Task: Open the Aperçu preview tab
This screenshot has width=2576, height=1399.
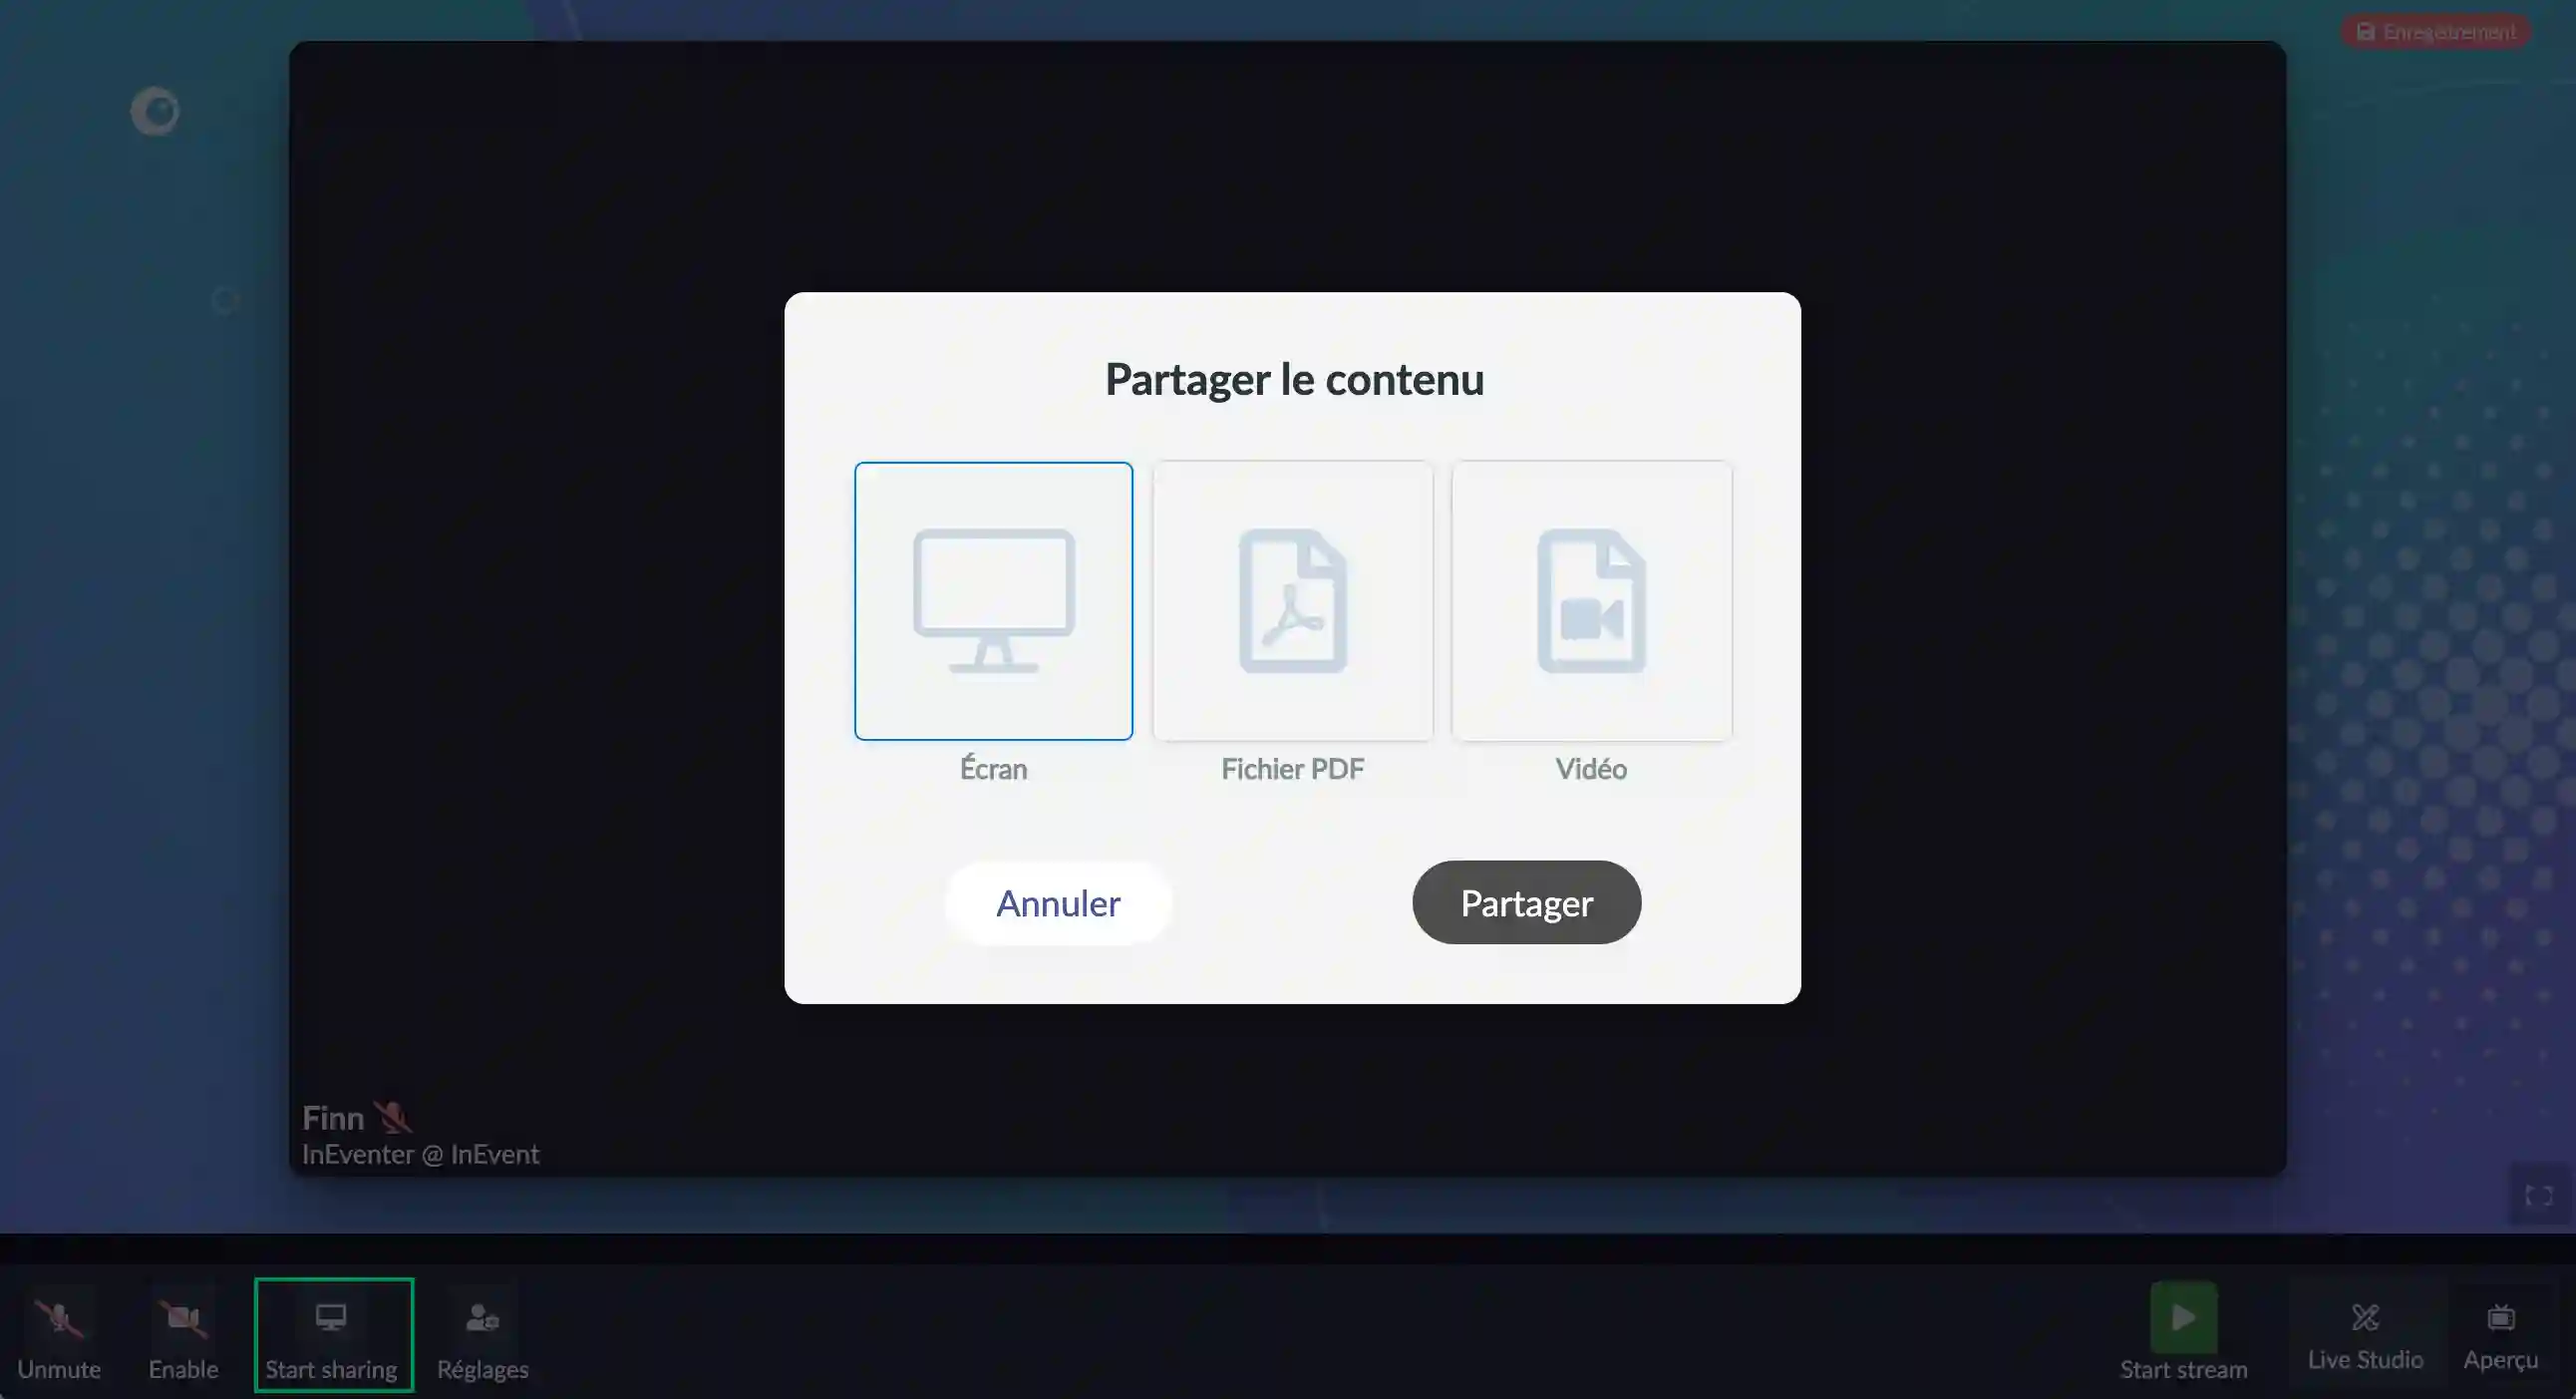Action: tap(2502, 1333)
